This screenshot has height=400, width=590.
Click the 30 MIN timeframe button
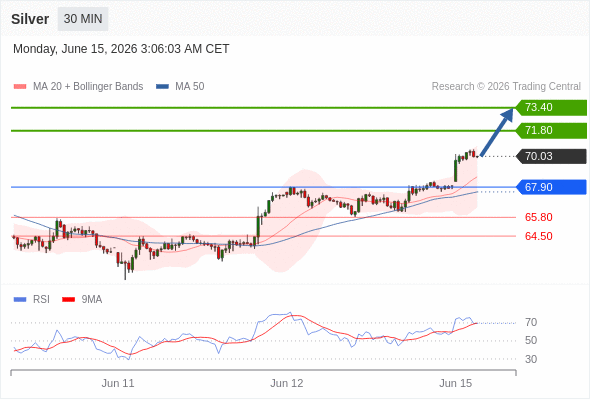[x=83, y=19]
